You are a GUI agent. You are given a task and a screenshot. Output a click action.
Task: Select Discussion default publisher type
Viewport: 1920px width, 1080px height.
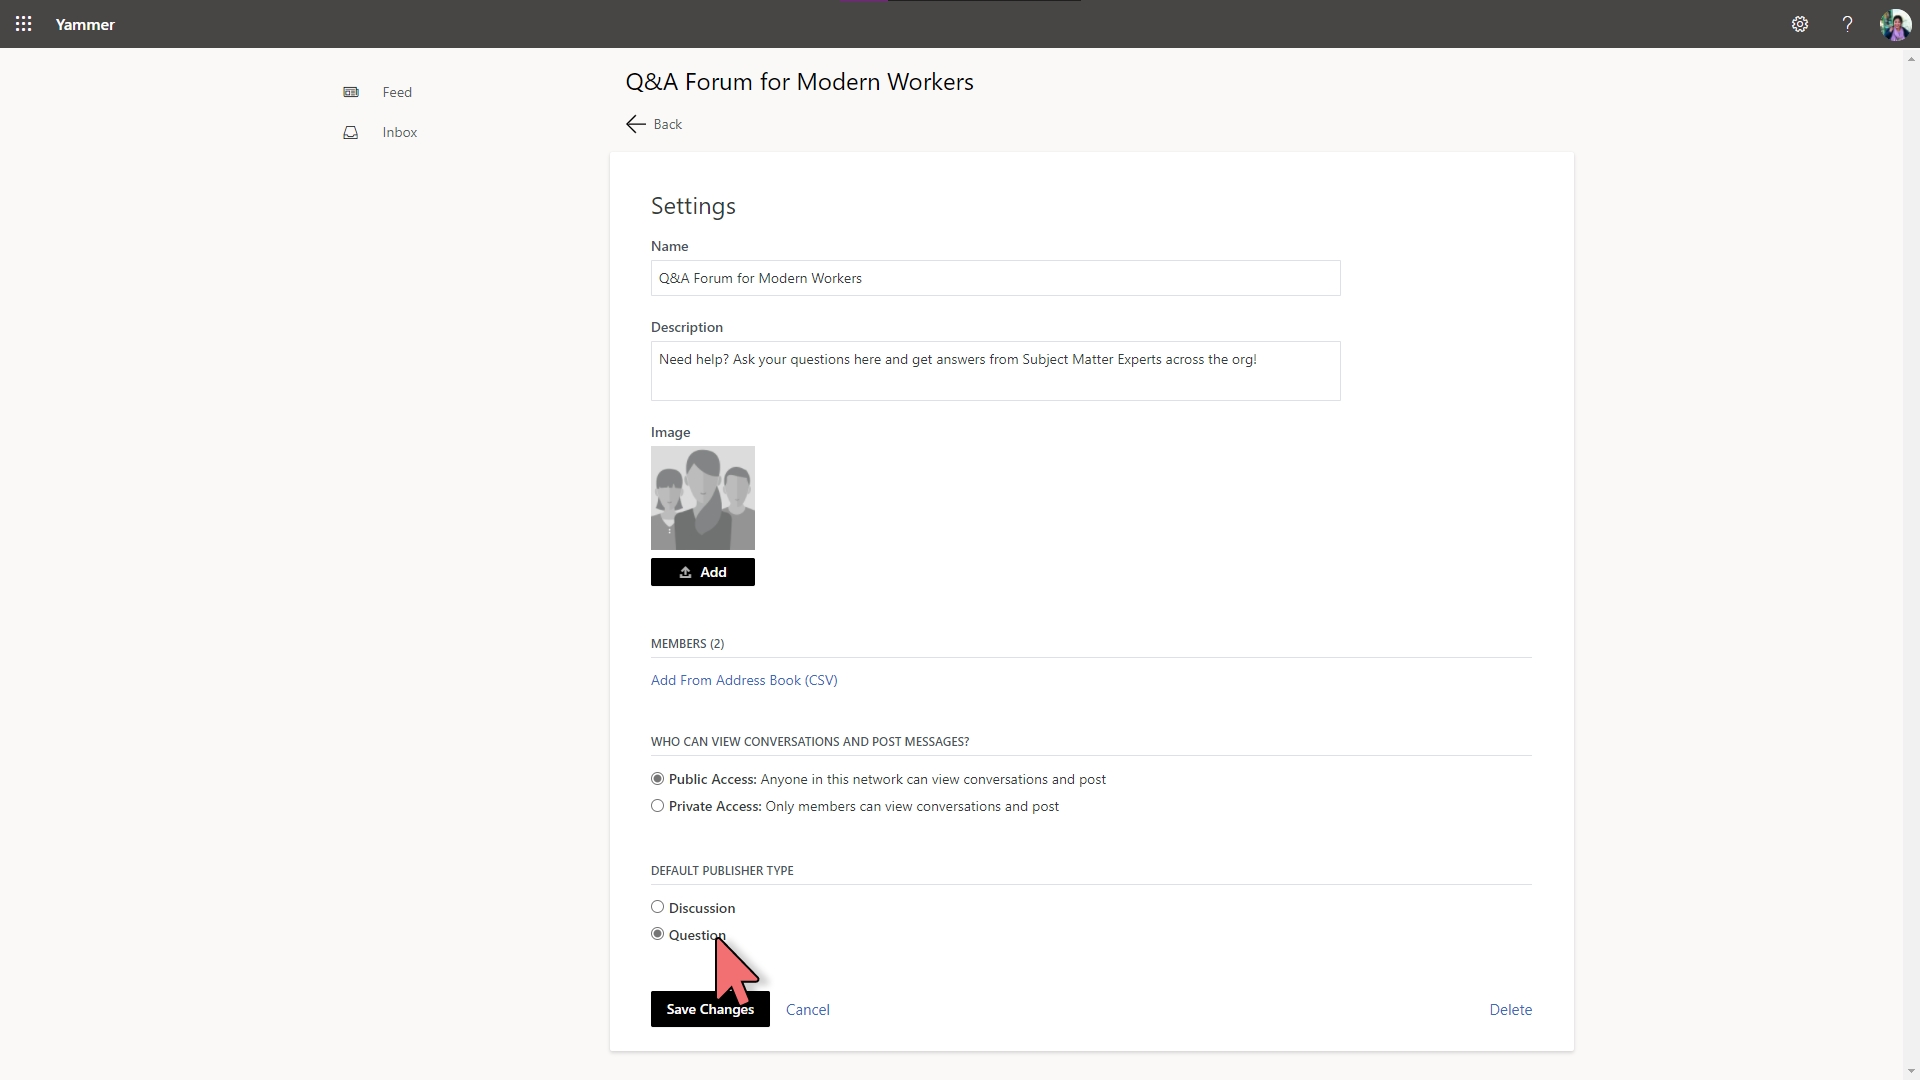point(657,907)
